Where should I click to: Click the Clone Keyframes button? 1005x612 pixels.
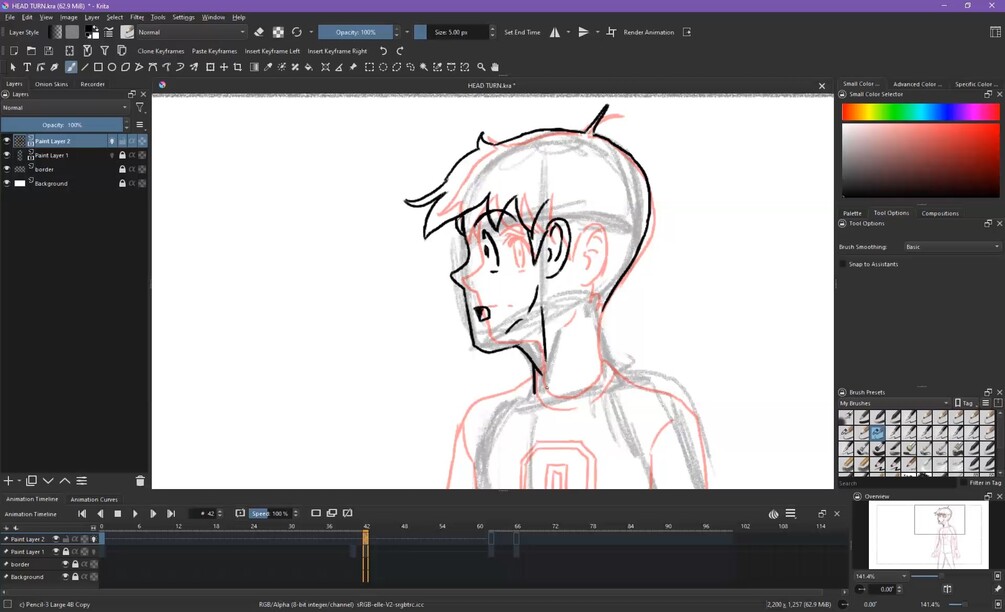point(161,51)
